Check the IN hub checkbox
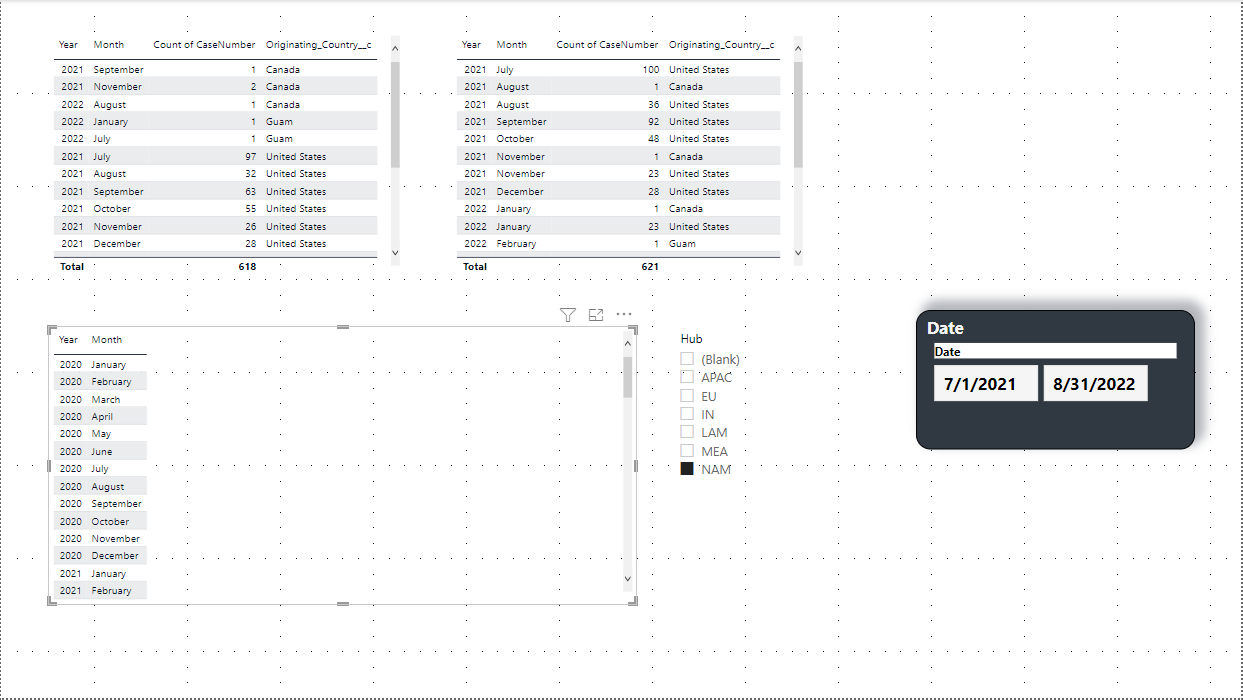This screenshot has height=700, width=1243. pos(687,414)
